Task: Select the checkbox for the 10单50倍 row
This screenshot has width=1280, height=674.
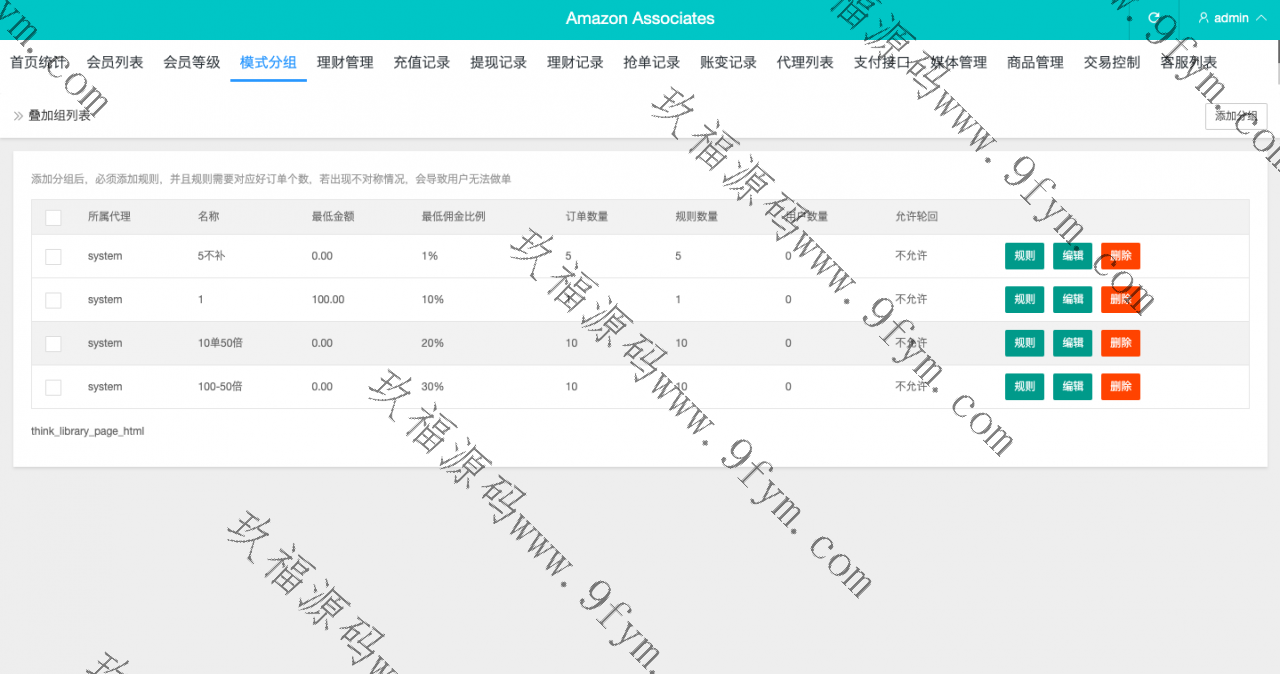Action: [53, 343]
